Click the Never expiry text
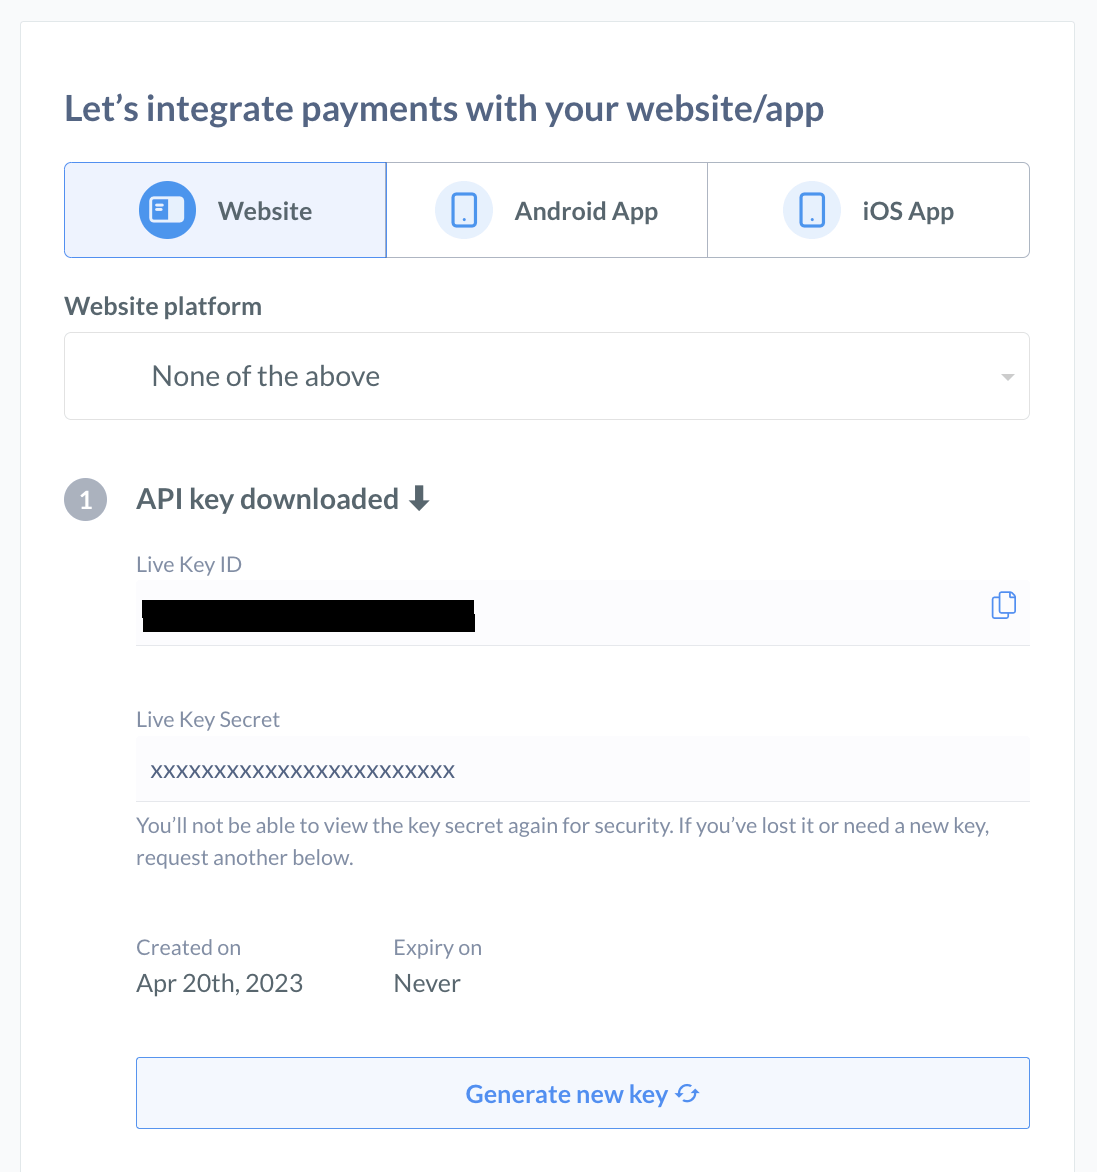The height and width of the screenshot is (1172, 1097). coord(427,983)
